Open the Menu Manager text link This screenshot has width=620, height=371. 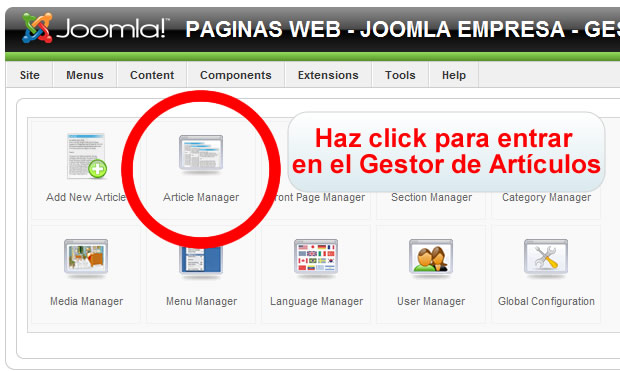[x=201, y=301]
